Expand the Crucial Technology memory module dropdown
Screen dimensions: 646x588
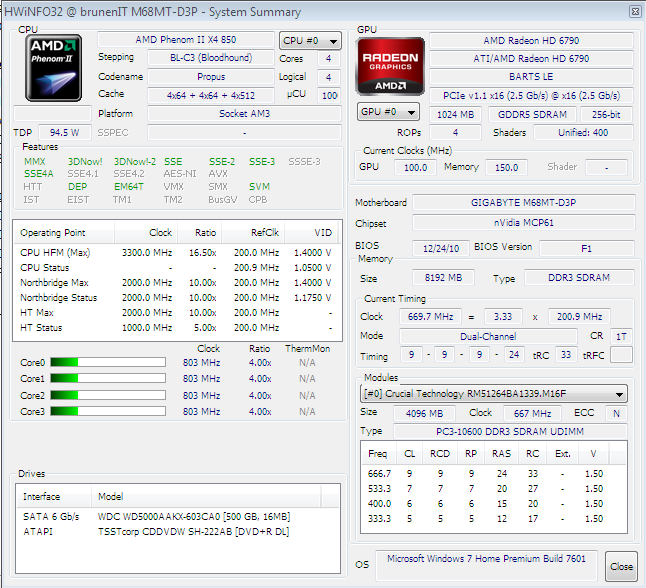(x=494, y=394)
